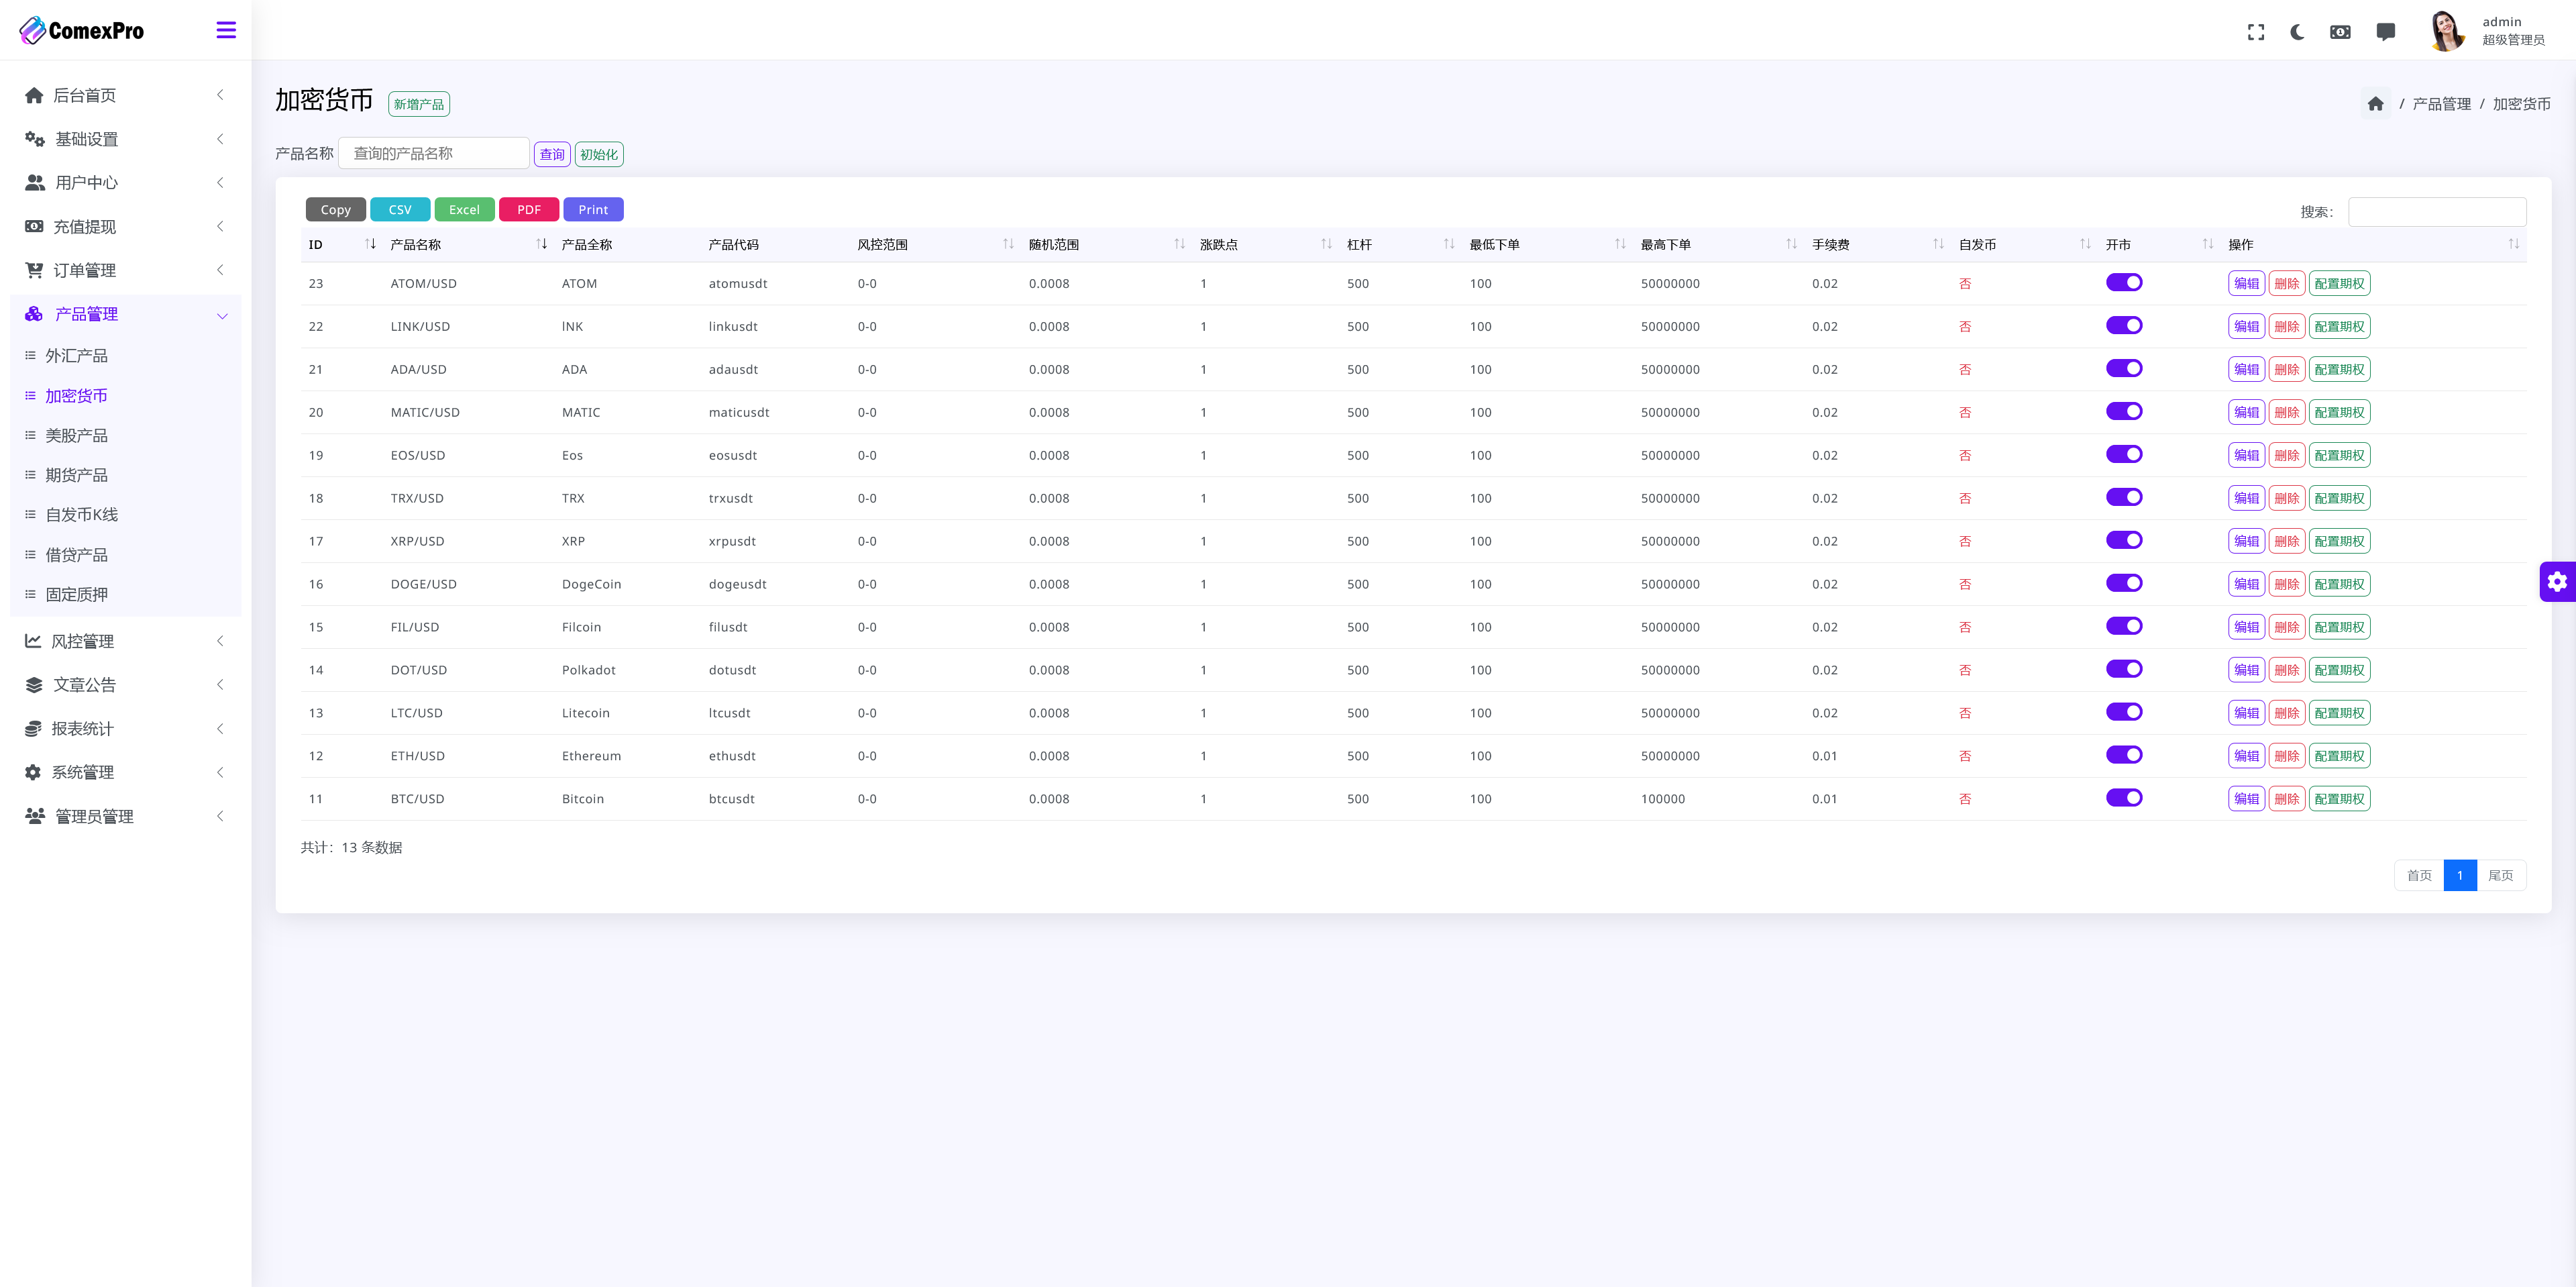Screen dimensions: 2576x1287
Task: Click the money bill icon in header
Action: click(2340, 32)
